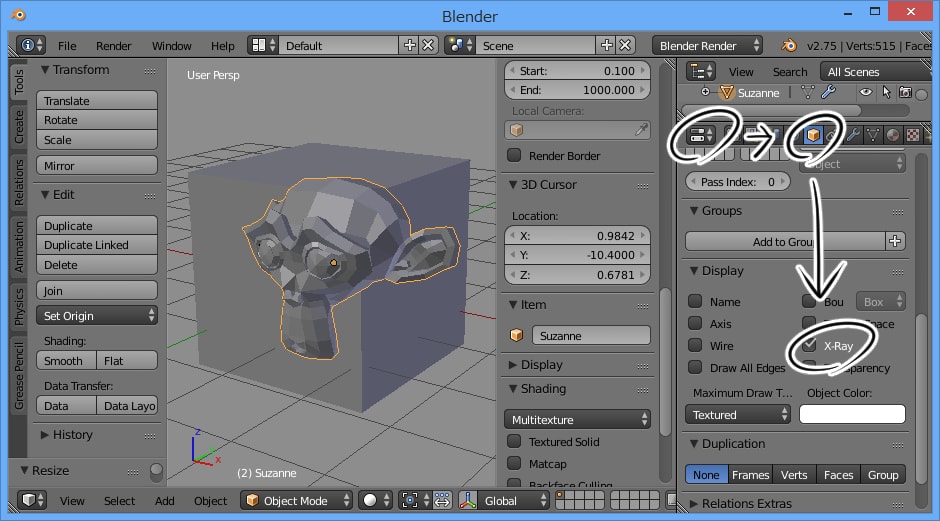
Task: Open the Add menu in 3D View header
Action: point(164,501)
